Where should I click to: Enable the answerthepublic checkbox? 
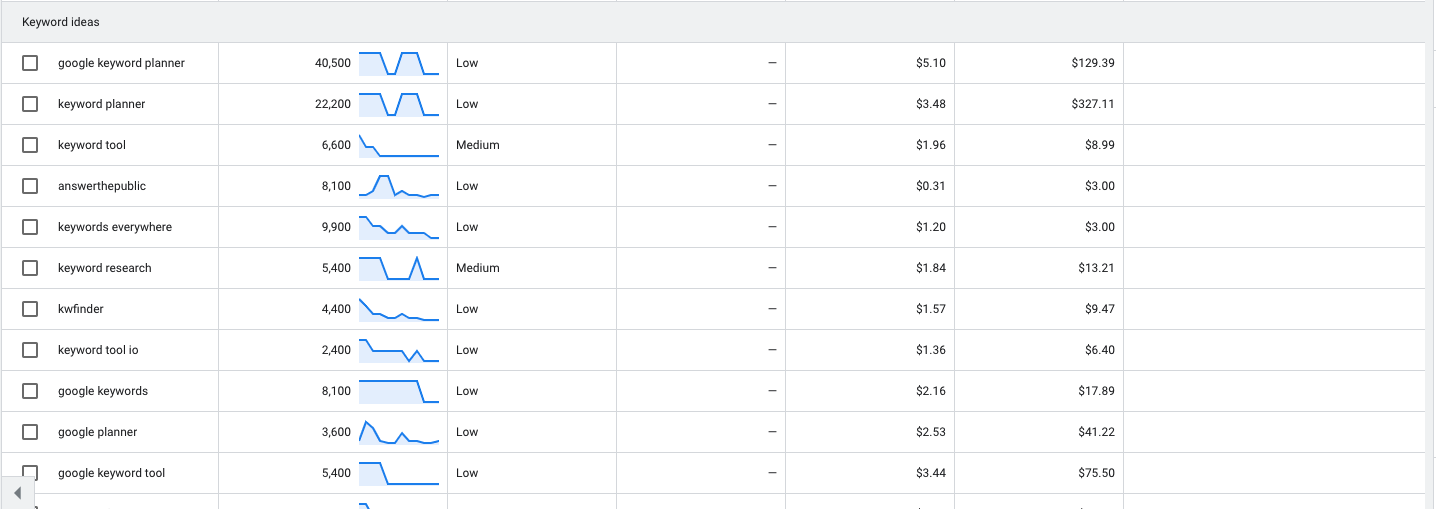coord(30,186)
